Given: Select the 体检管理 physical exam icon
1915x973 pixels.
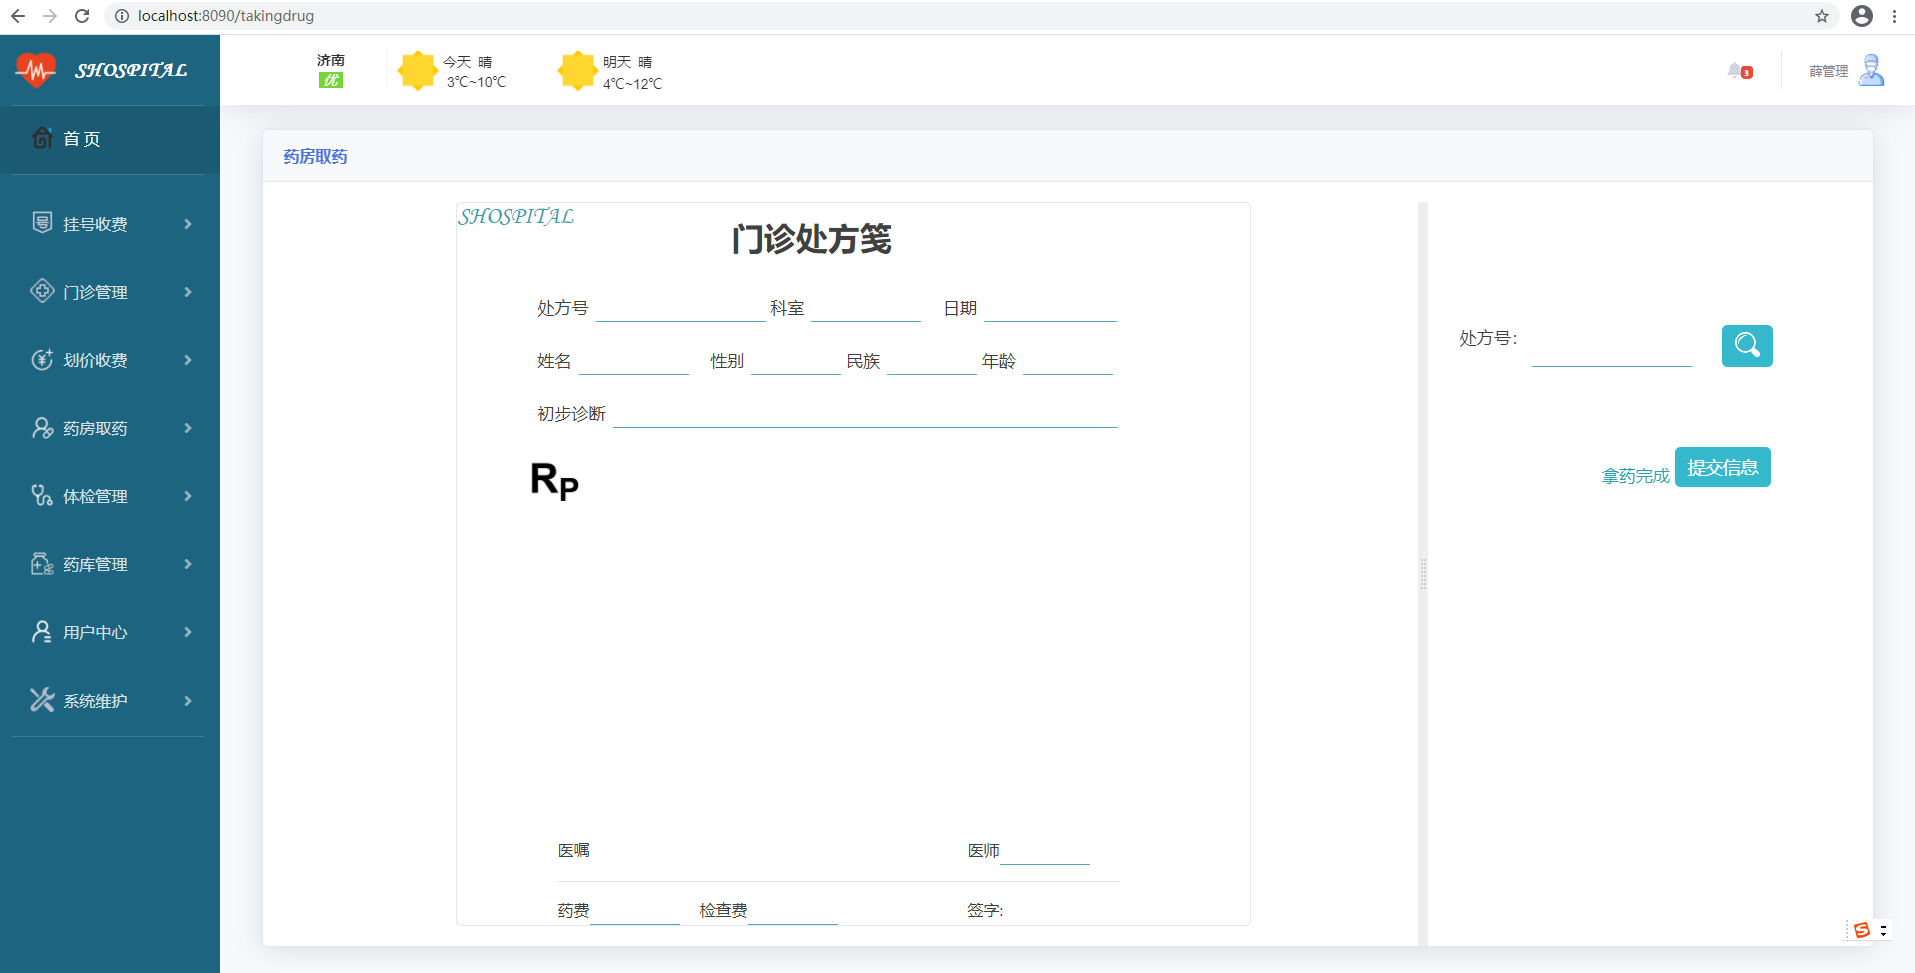Looking at the screenshot, I should click(x=41, y=495).
